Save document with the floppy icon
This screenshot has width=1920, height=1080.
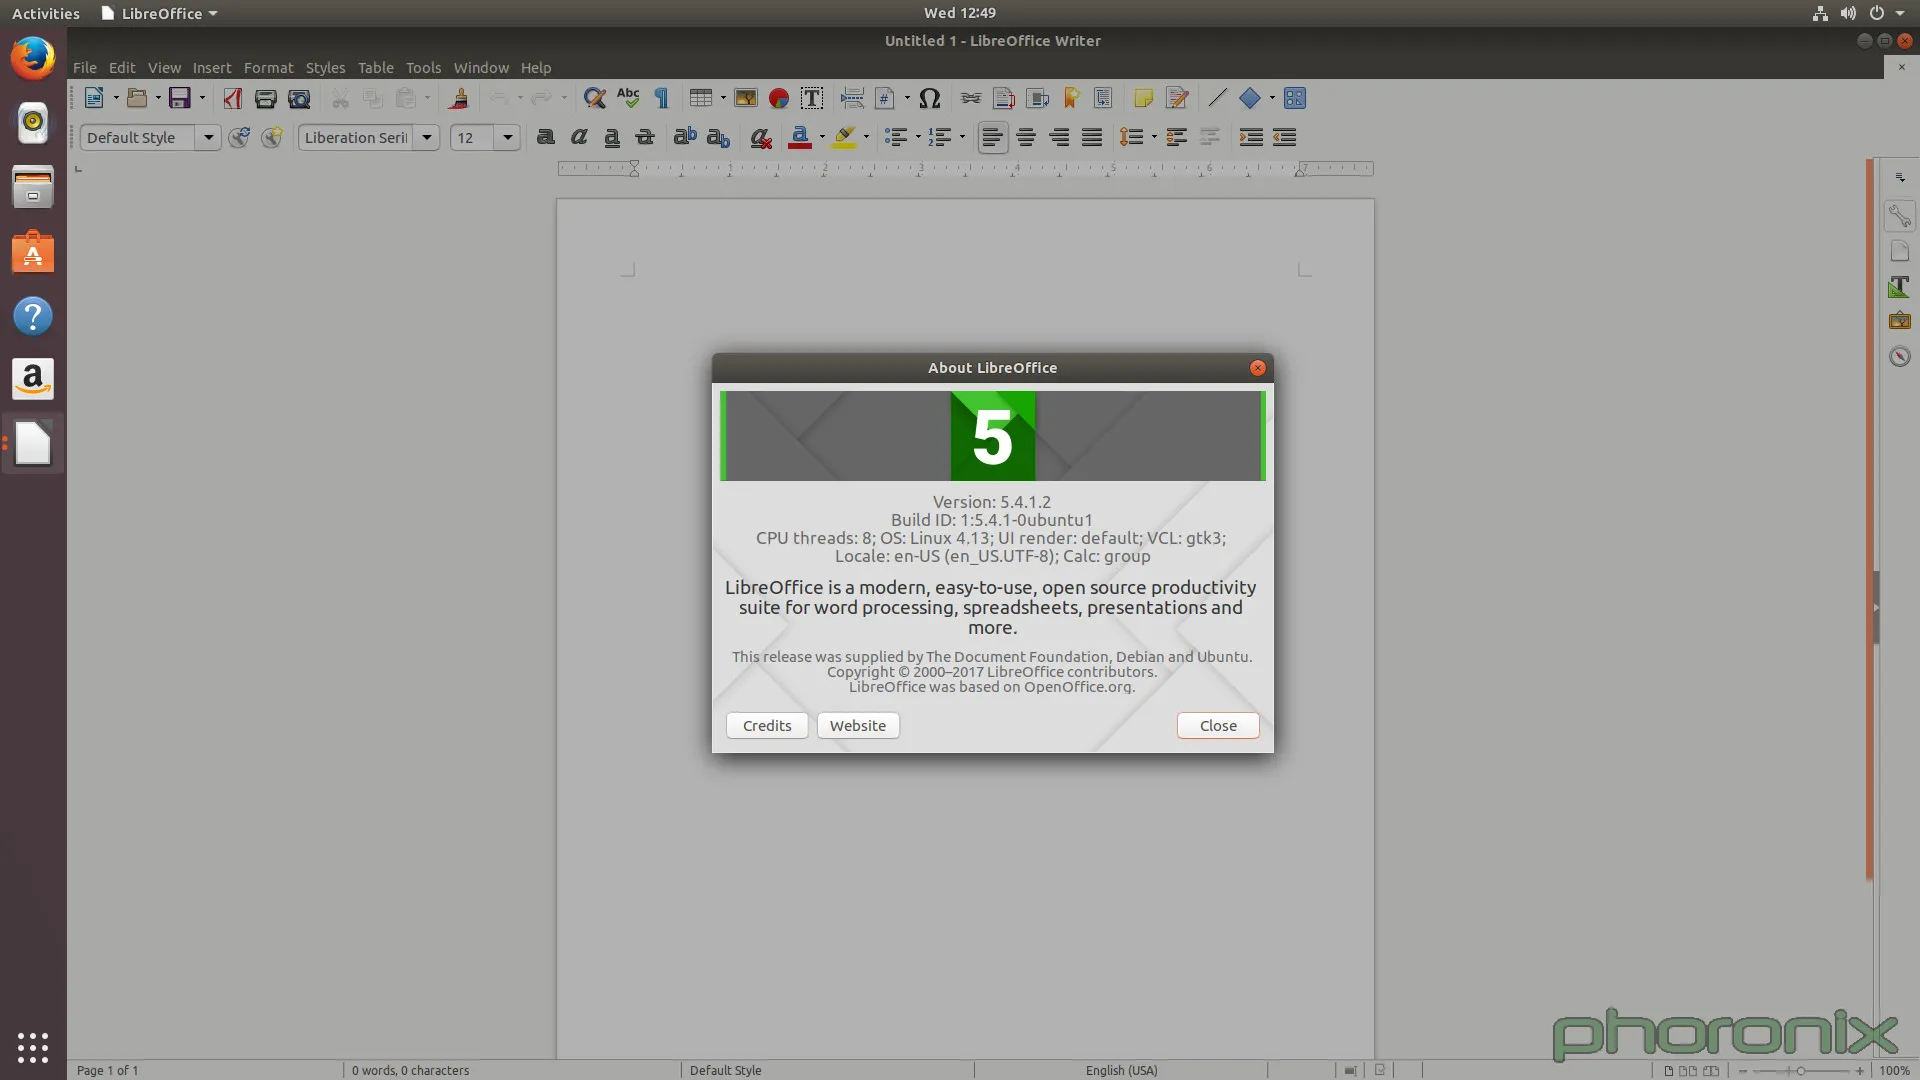point(179,98)
